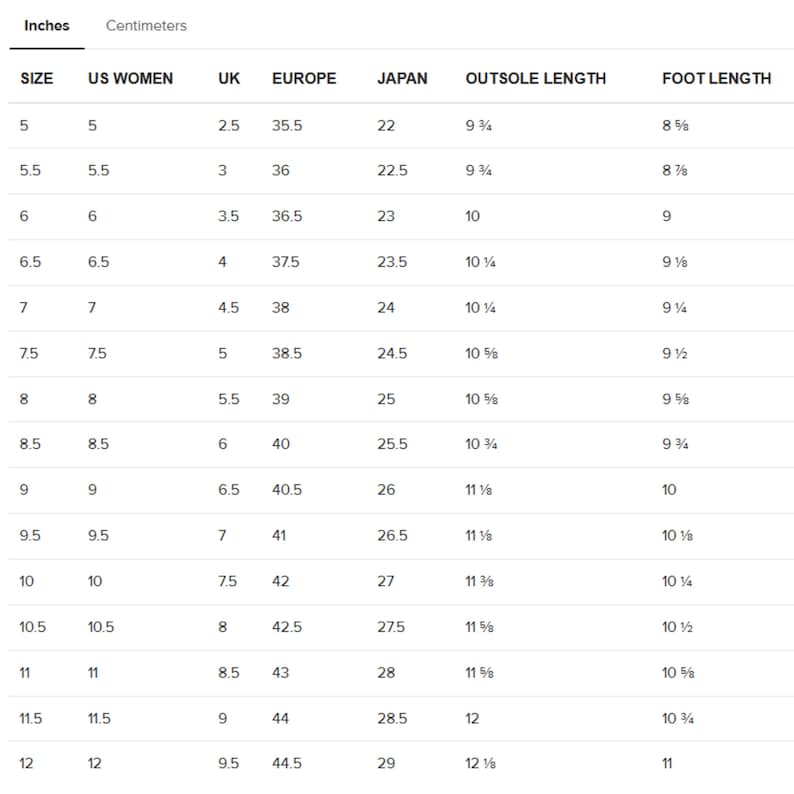
Task: Click the UK column header
Action: pyautogui.click(x=229, y=78)
